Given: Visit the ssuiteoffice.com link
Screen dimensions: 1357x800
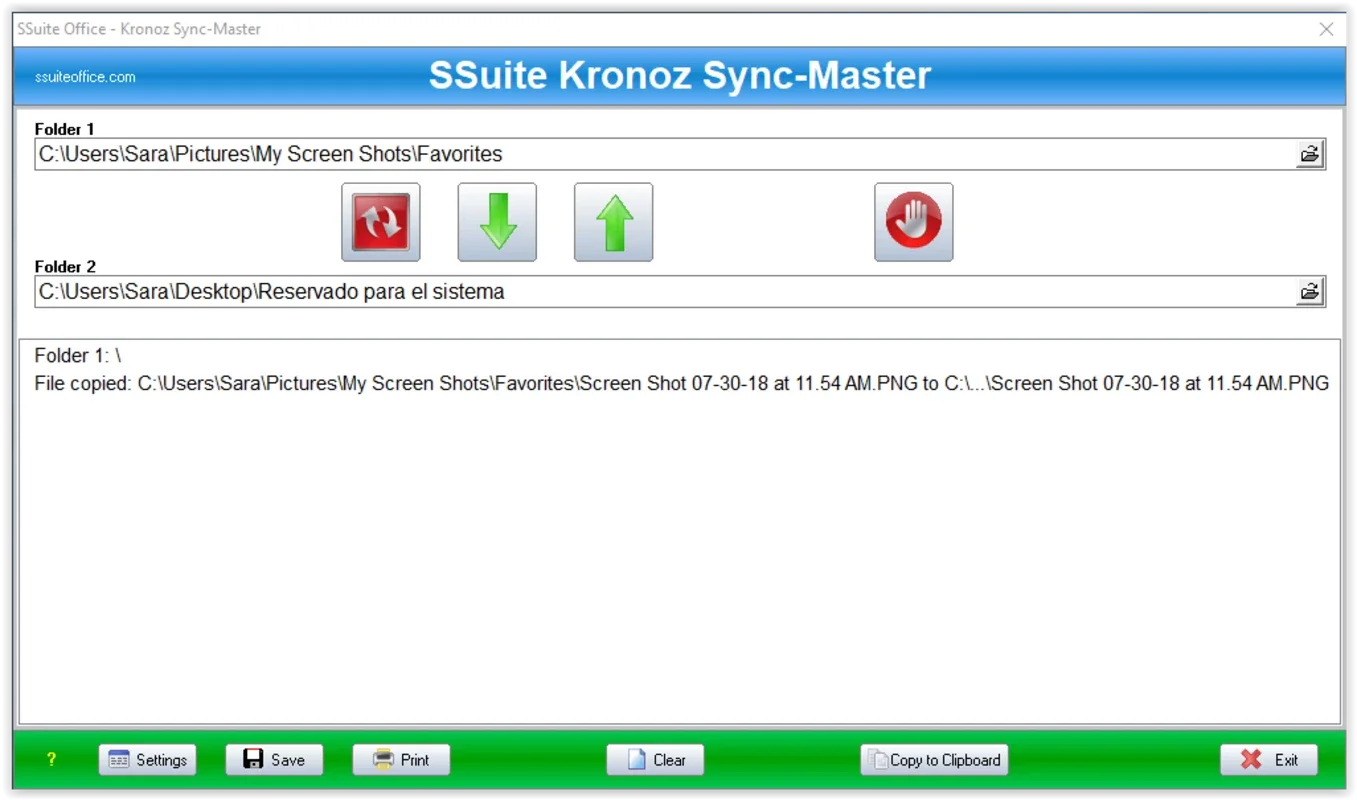Looking at the screenshot, I should [x=85, y=77].
